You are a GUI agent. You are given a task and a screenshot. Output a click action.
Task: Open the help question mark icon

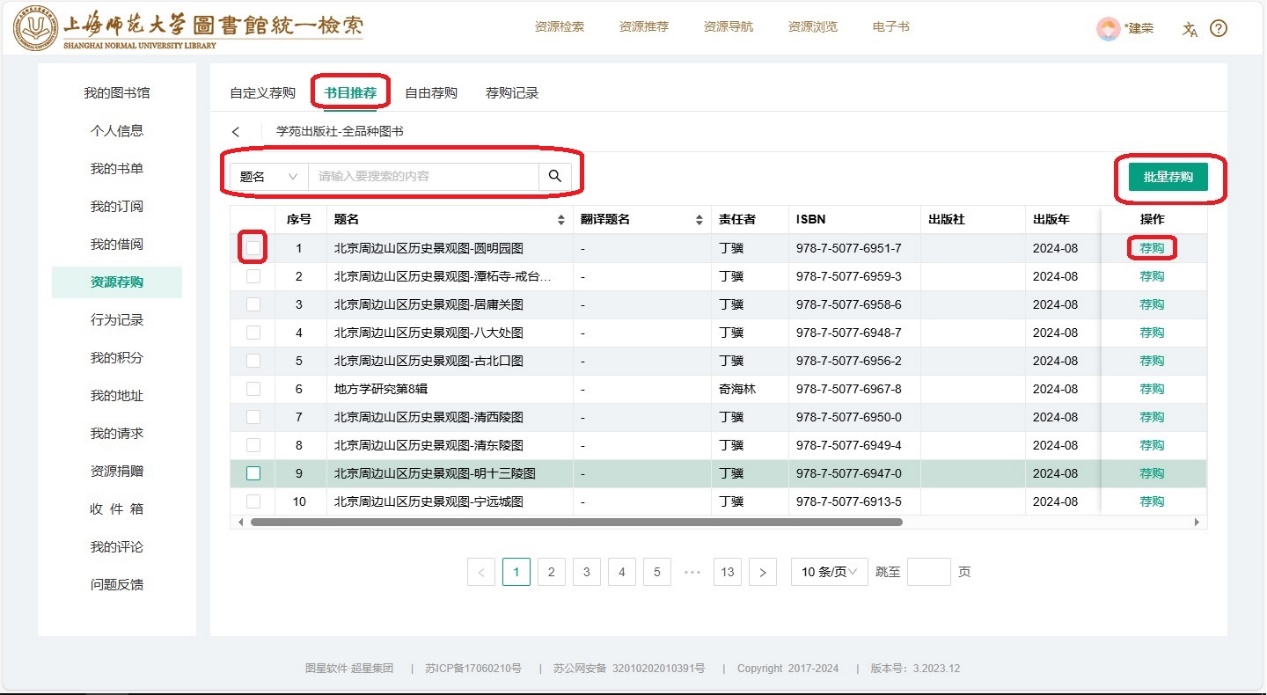tap(1218, 29)
